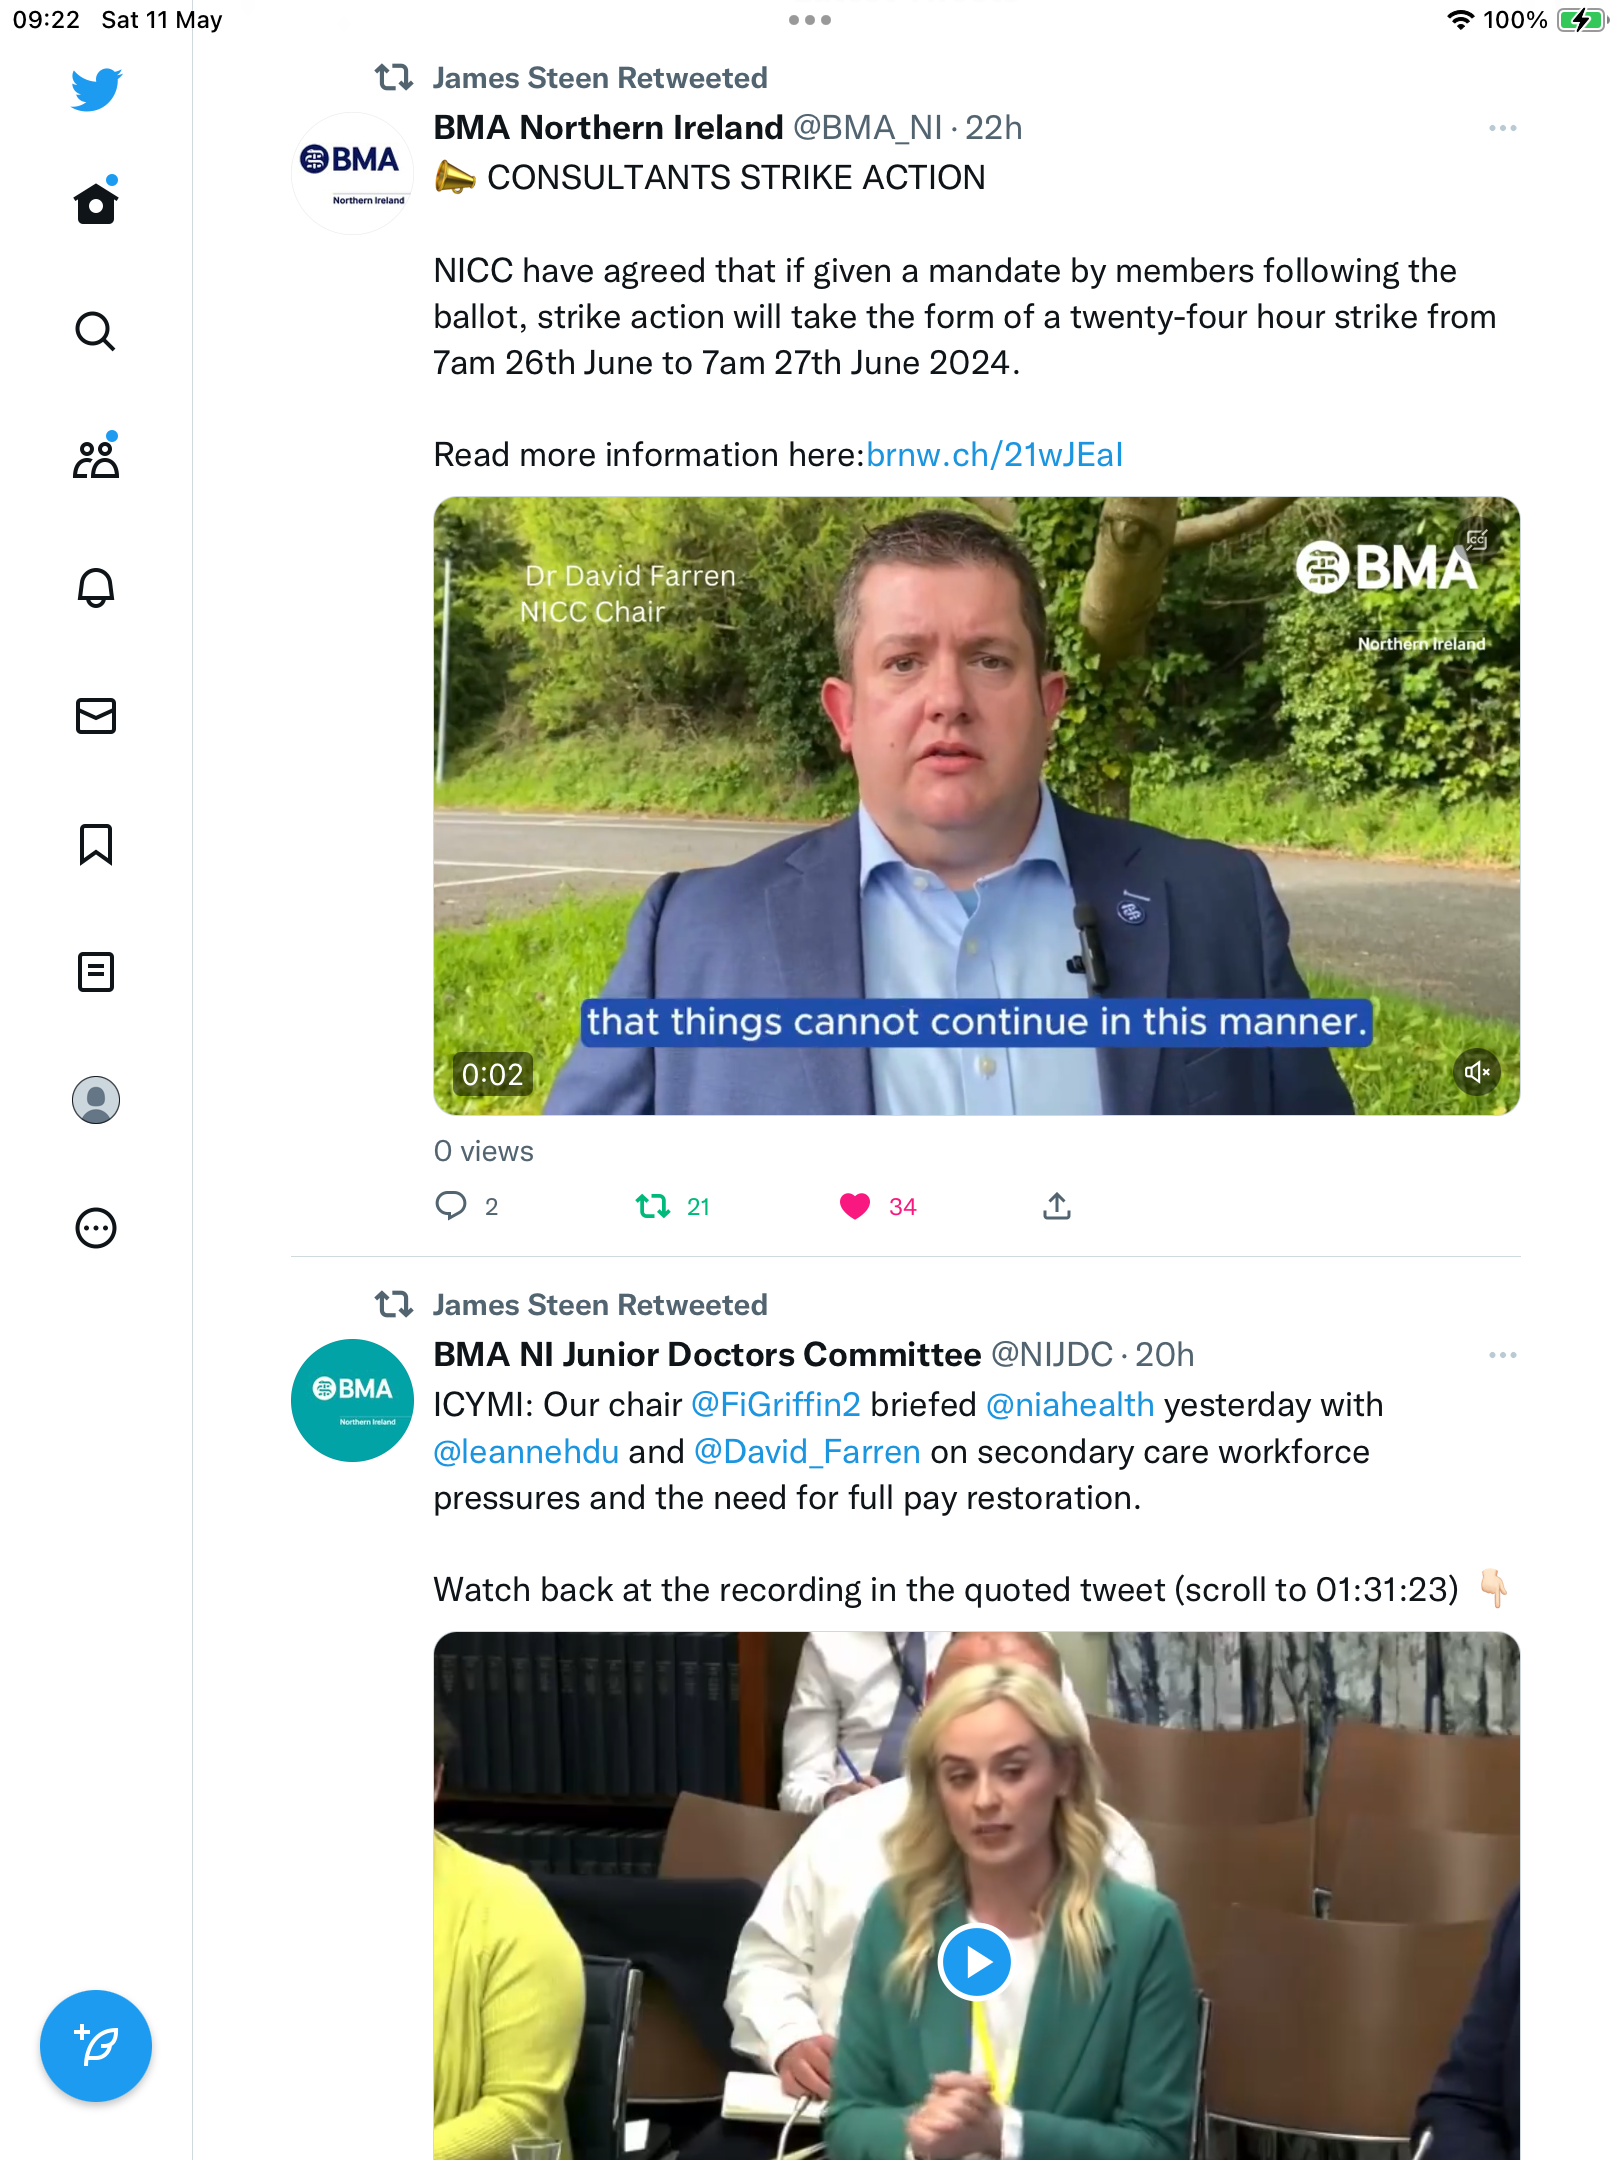Play the Junior Doctors Committee video
This screenshot has width=1620, height=2160.
tap(975, 1962)
